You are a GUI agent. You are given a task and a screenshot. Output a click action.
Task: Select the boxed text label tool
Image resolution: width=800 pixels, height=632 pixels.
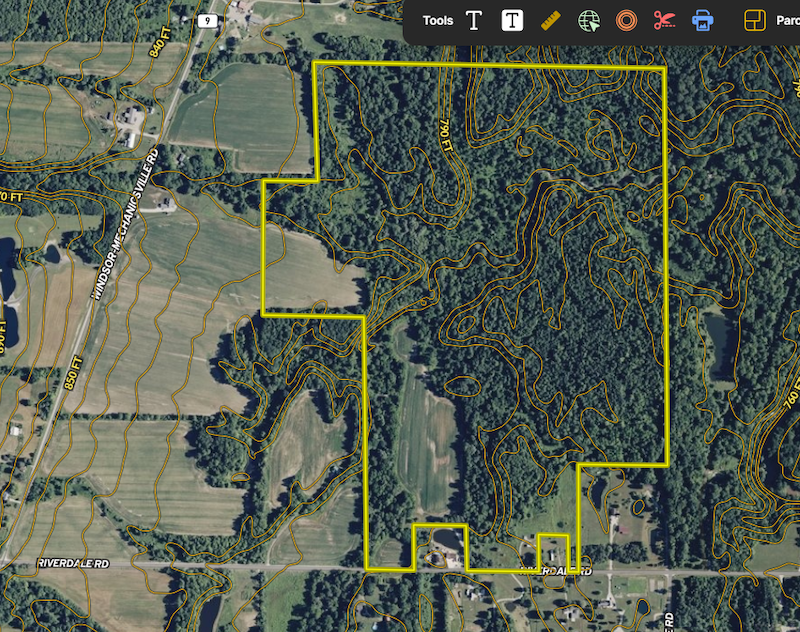point(513,20)
